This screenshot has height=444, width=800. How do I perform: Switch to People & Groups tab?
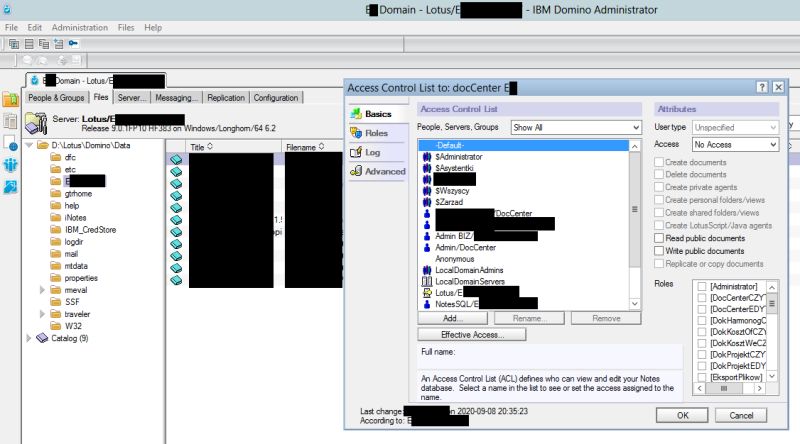56,97
